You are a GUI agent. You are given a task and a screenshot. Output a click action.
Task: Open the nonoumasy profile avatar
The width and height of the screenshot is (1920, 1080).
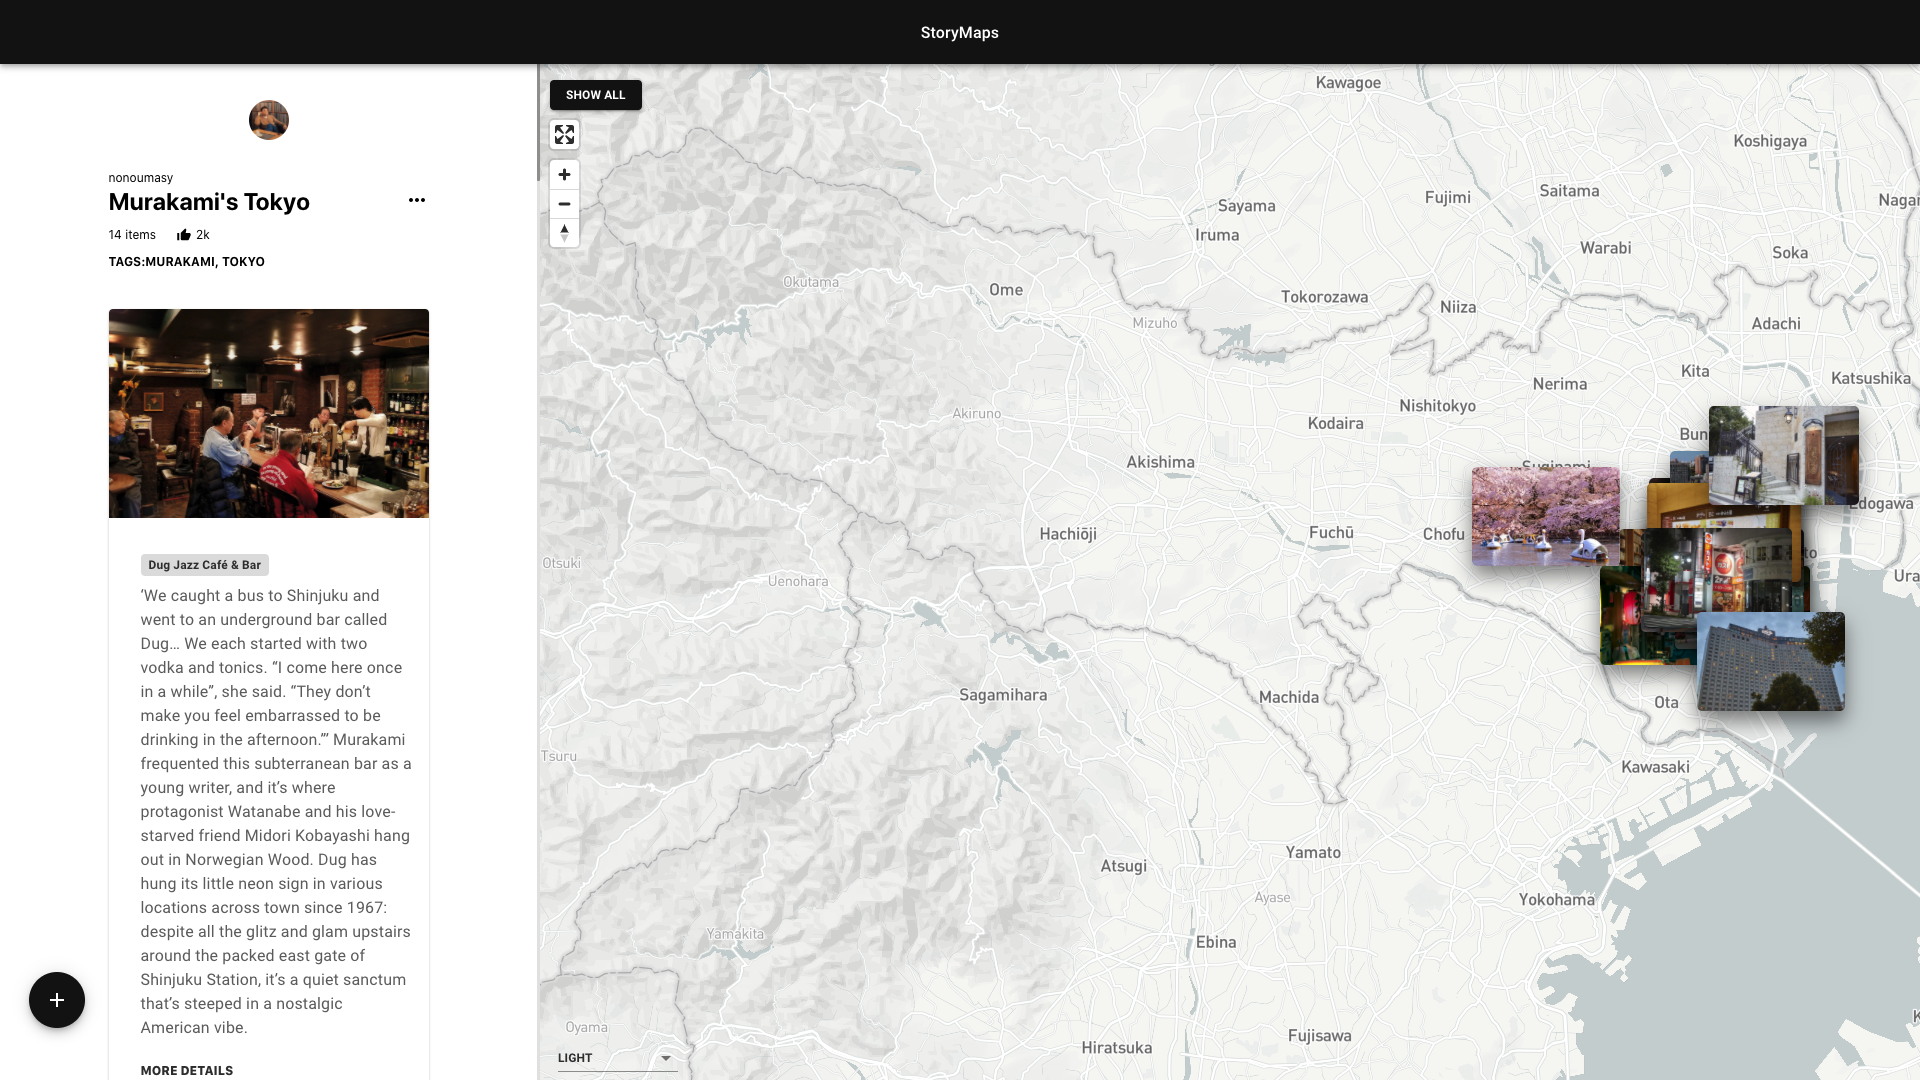point(269,120)
